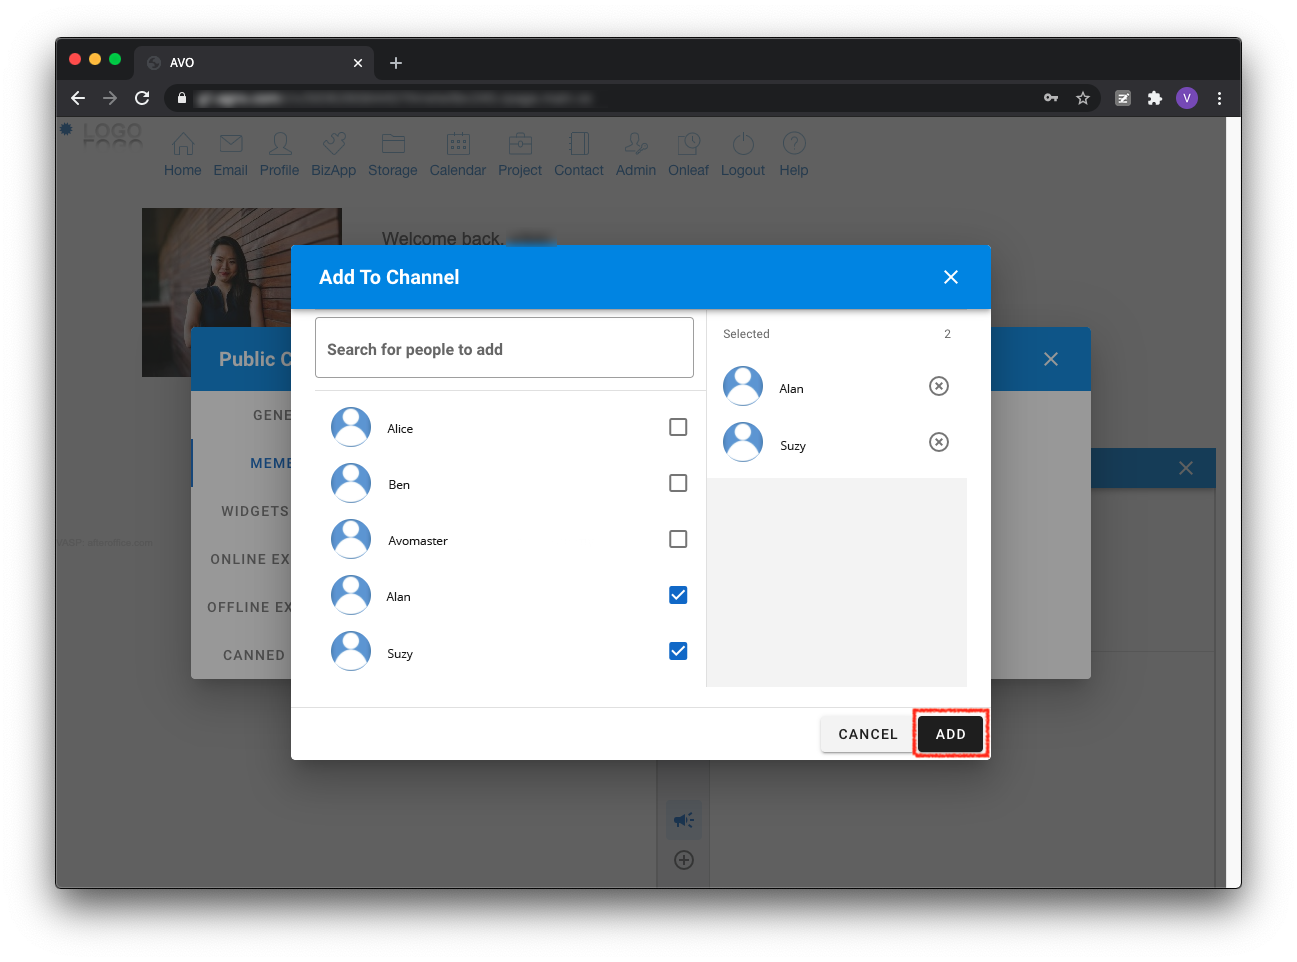Uncheck Alan in the people list
Image resolution: width=1297 pixels, height=962 pixels.
pyautogui.click(x=678, y=595)
